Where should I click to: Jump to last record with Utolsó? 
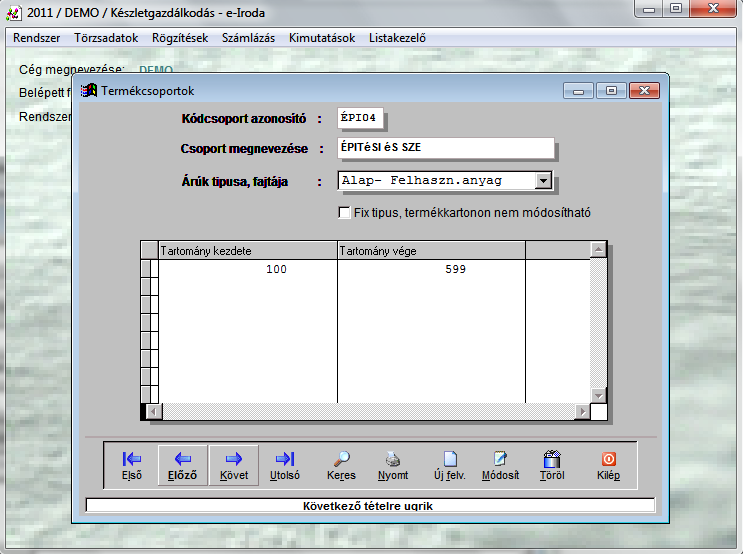pyautogui.click(x=285, y=465)
